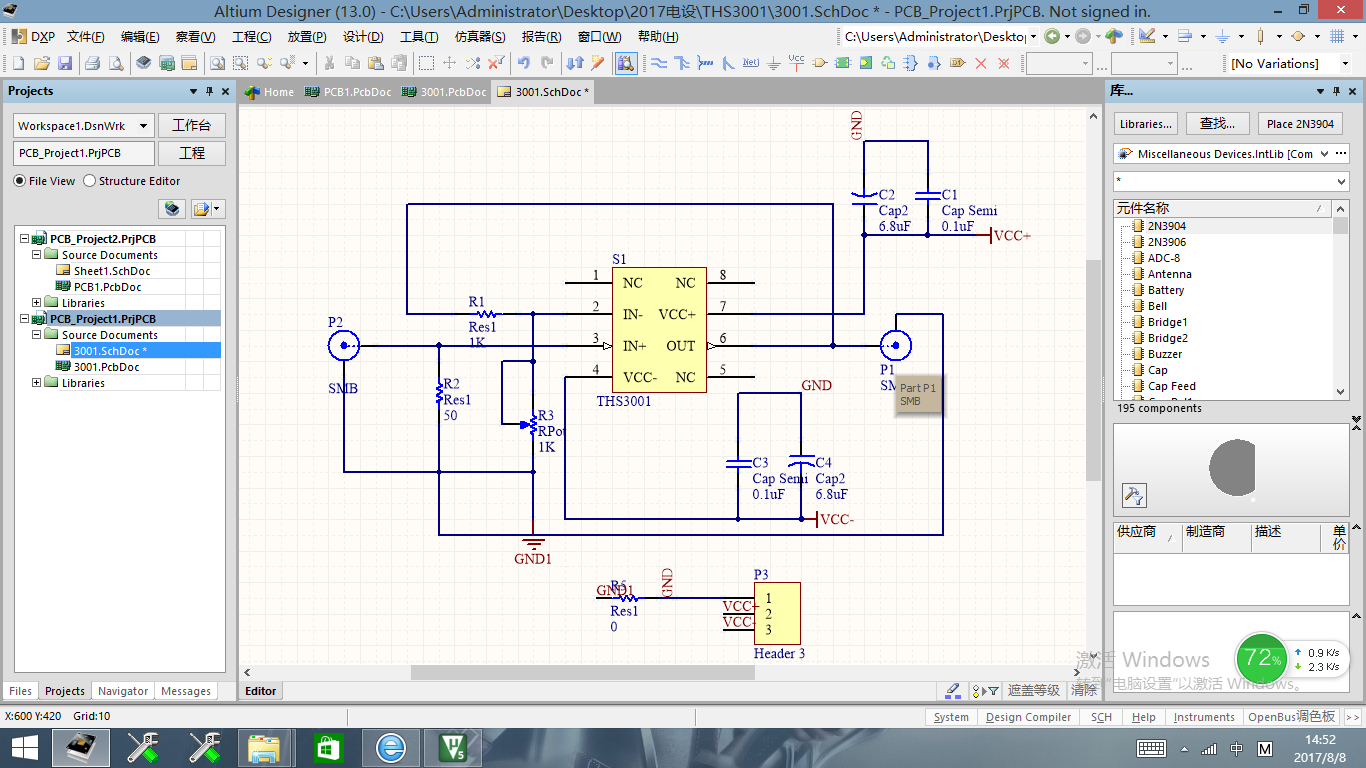1366x768 pixels.
Task: Open the 设计(D) menu
Action: [362, 37]
